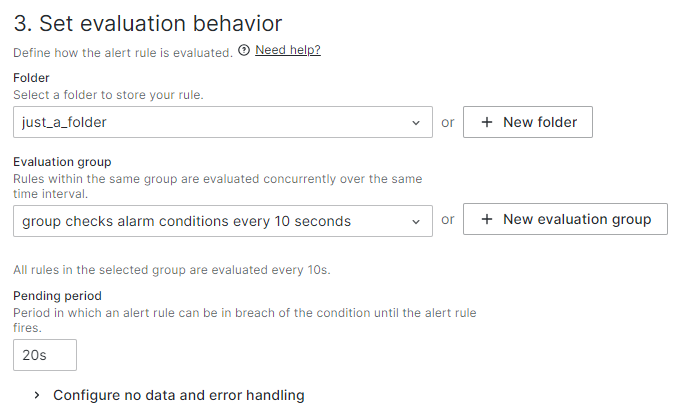Viewport: 683px width, 416px height.
Task: Click the Folder field label
Action: click(31, 77)
